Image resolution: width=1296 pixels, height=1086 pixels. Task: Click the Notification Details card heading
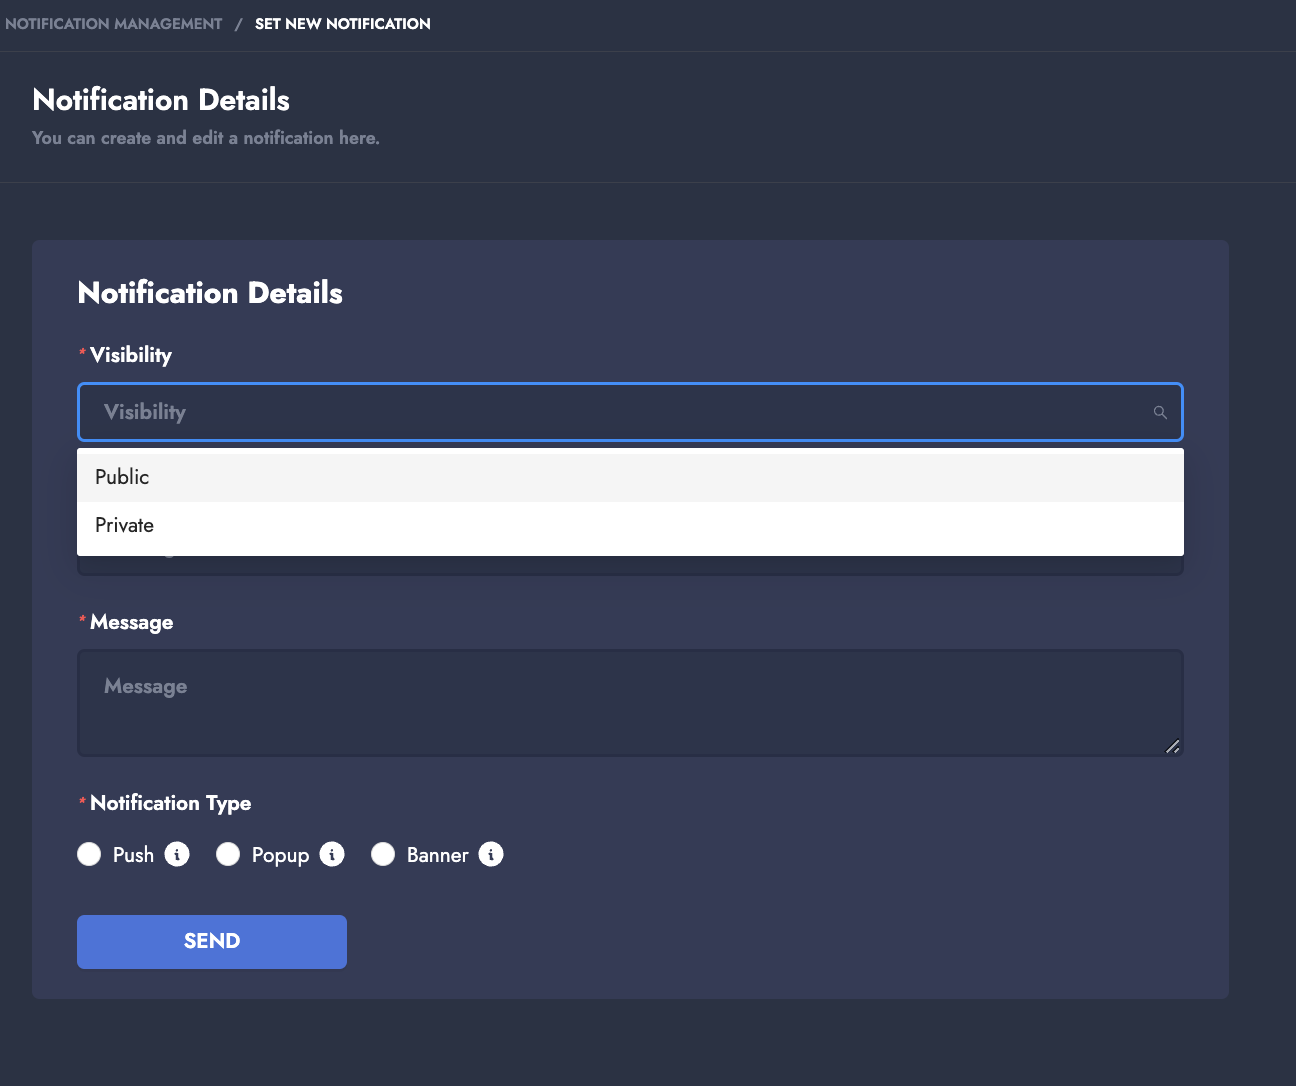[210, 293]
